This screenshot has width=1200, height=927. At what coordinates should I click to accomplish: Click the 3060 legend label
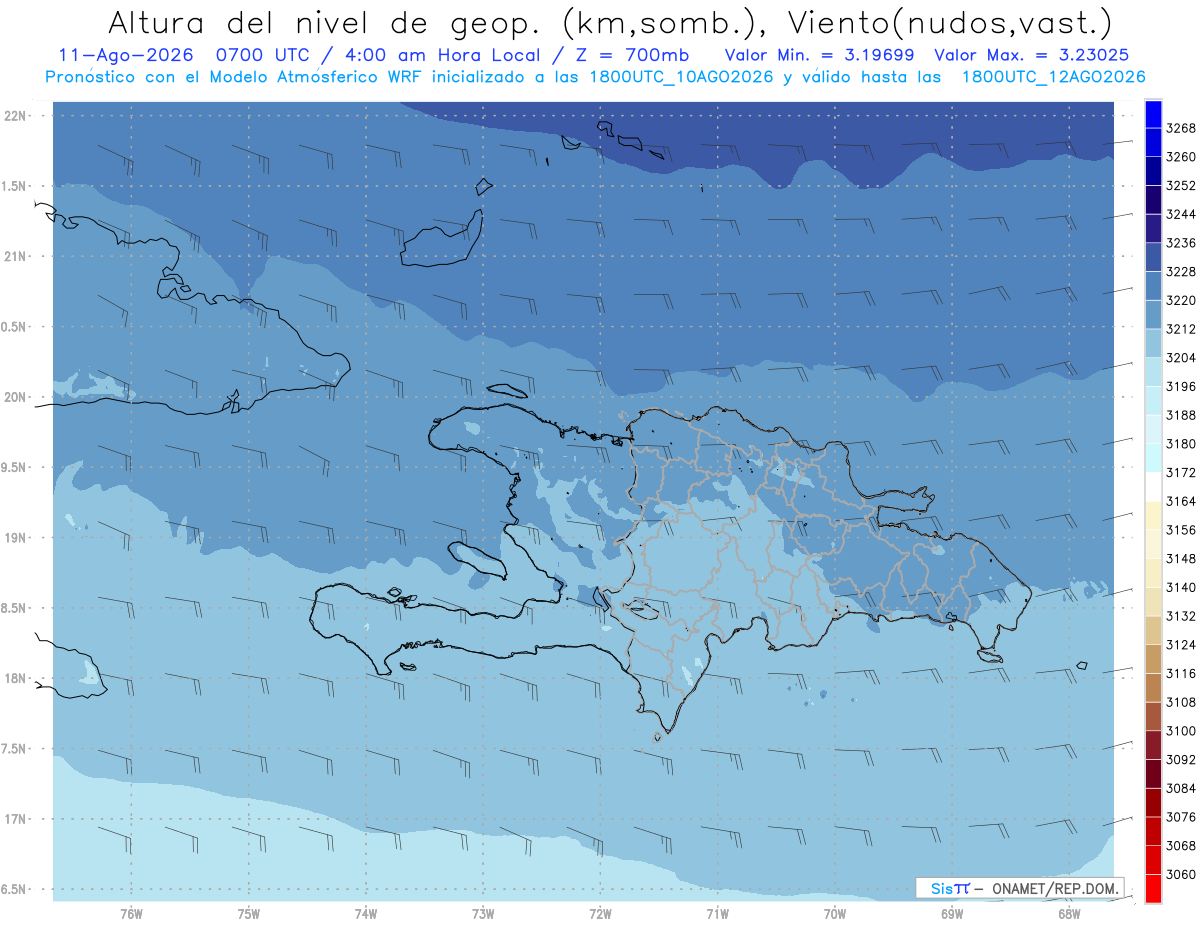pos(1180,874)
